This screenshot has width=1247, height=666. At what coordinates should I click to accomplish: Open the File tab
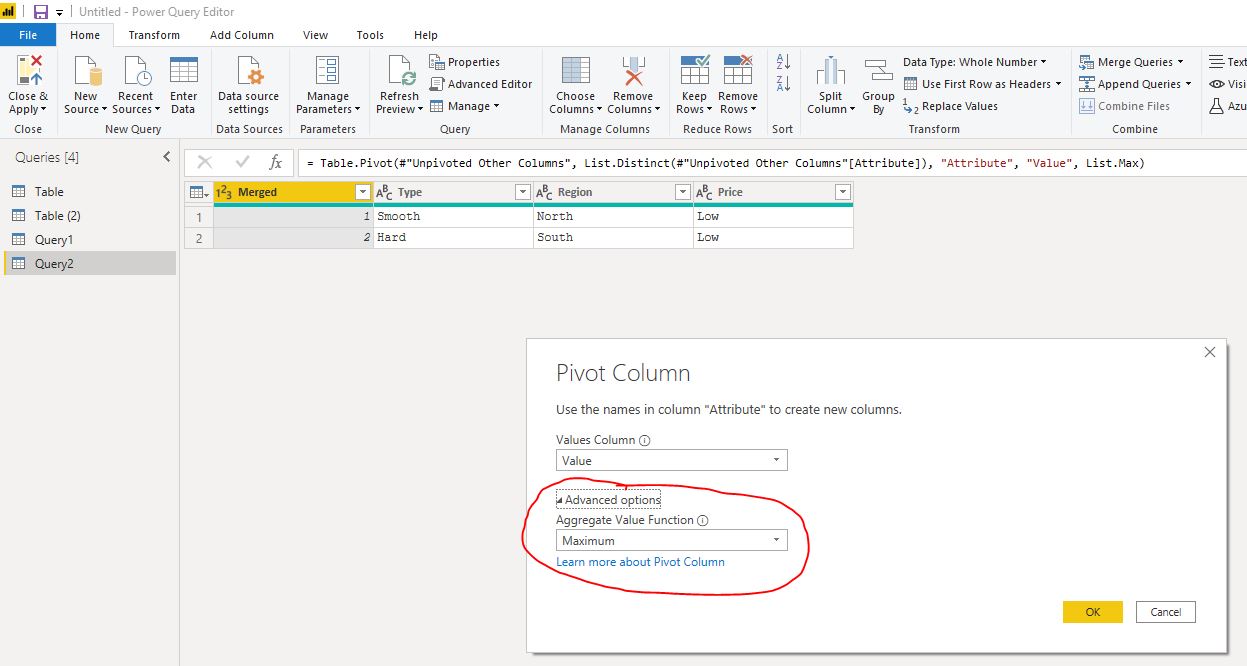[28, 35]
